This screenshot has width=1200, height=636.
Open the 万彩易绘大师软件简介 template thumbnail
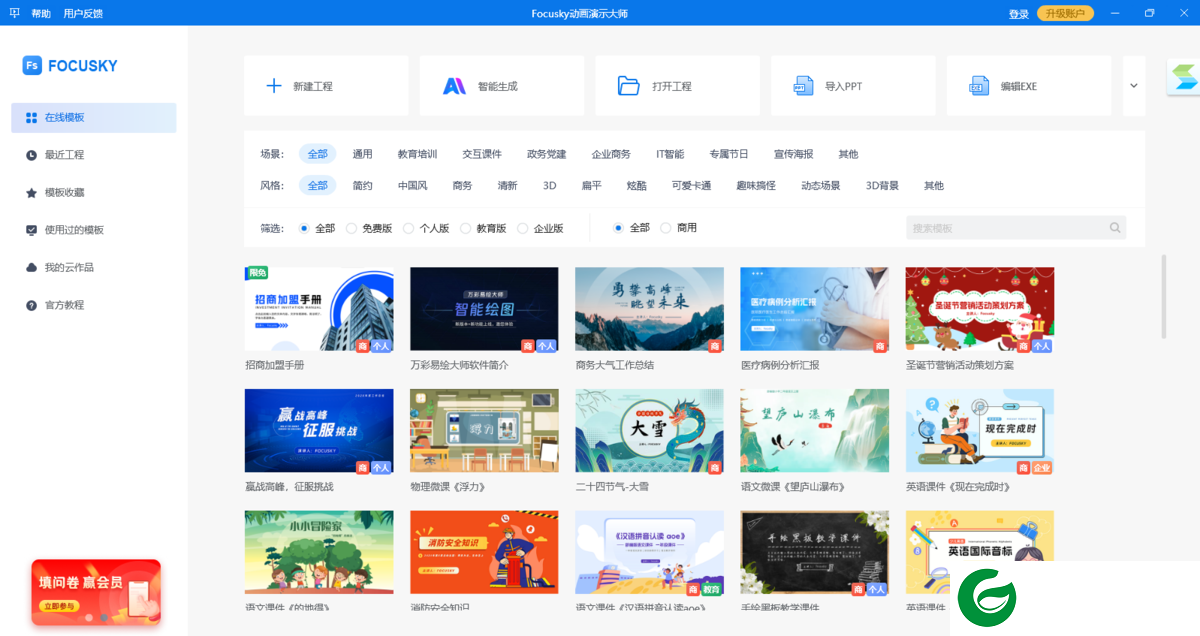pos(484,310)
